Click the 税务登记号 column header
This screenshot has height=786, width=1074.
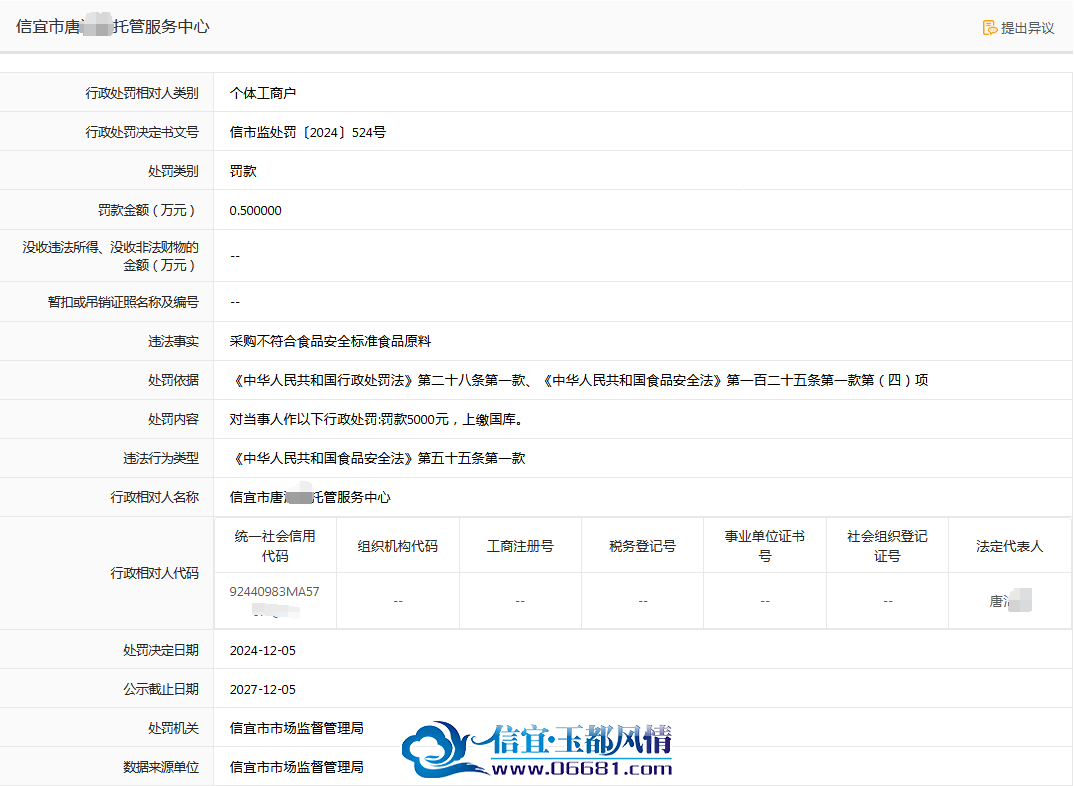[x=642, y=546]
